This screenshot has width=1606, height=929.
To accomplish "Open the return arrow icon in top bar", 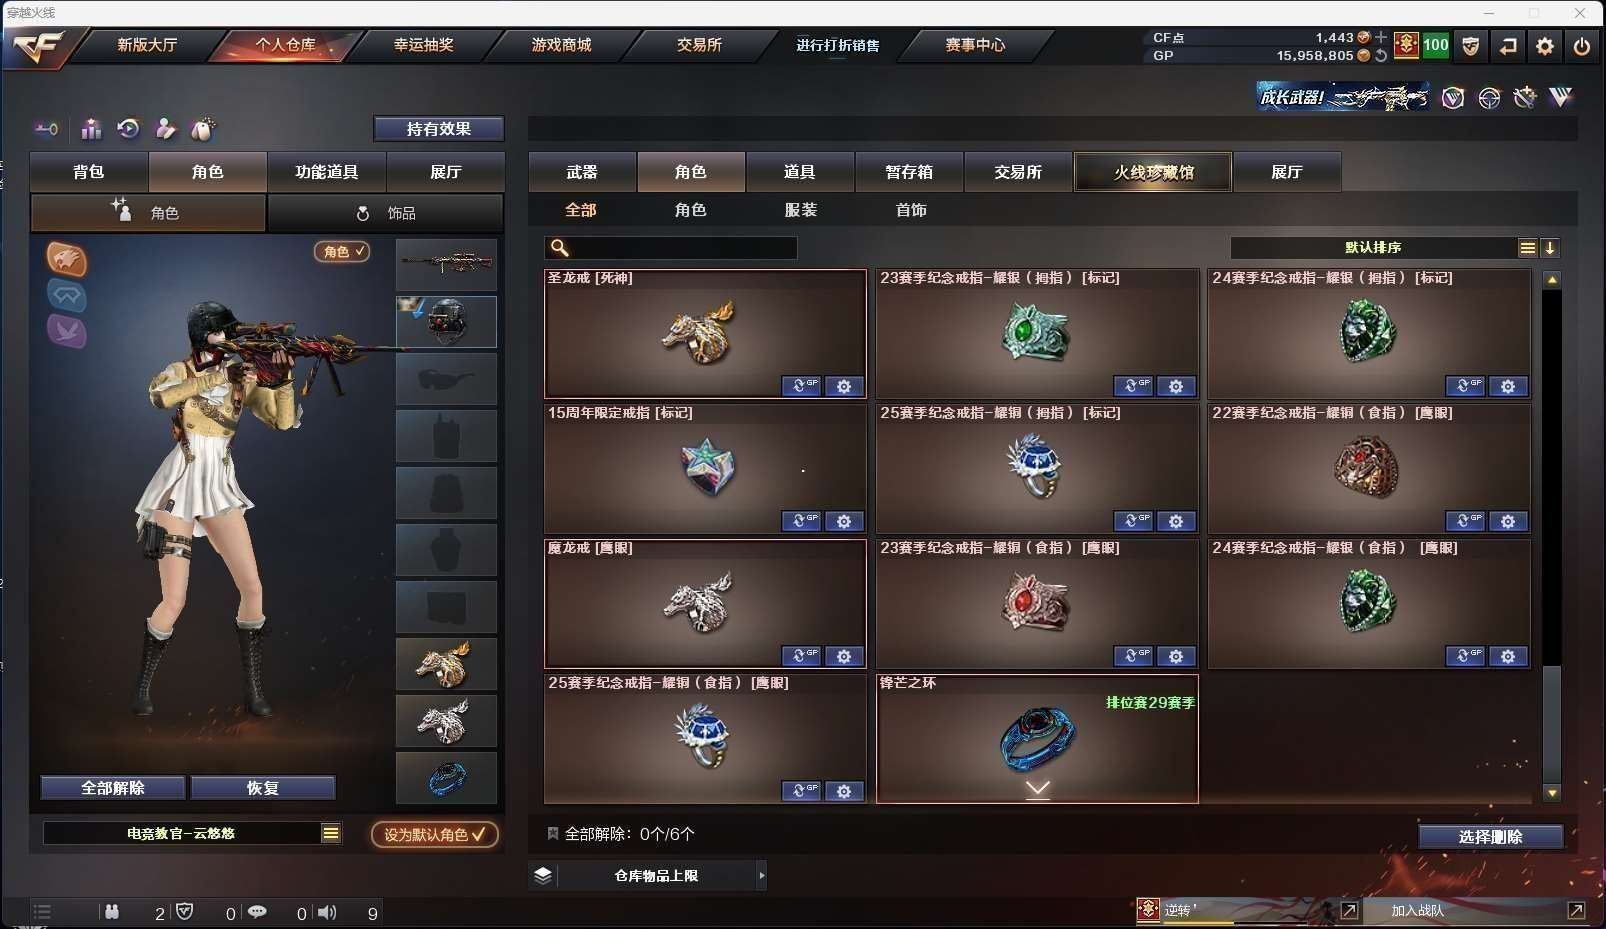I will click(x=1508, y=45).
